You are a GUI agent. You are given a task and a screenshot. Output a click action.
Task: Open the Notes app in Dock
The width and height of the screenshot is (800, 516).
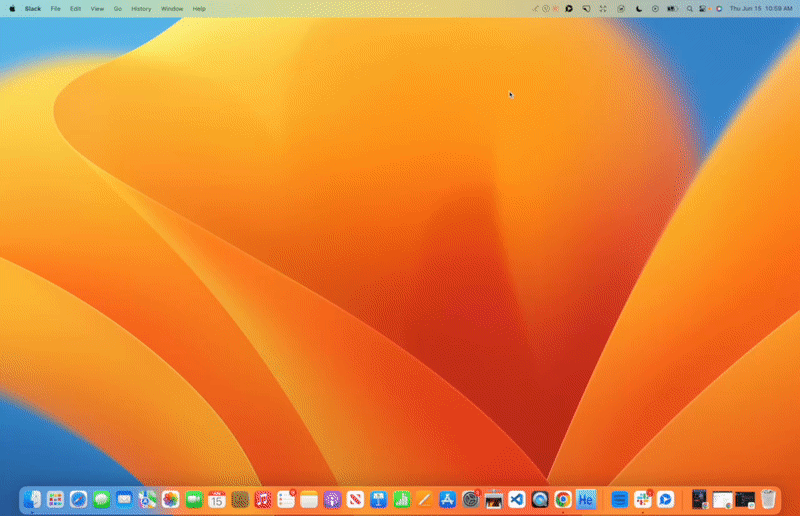(x=309, y=499)
